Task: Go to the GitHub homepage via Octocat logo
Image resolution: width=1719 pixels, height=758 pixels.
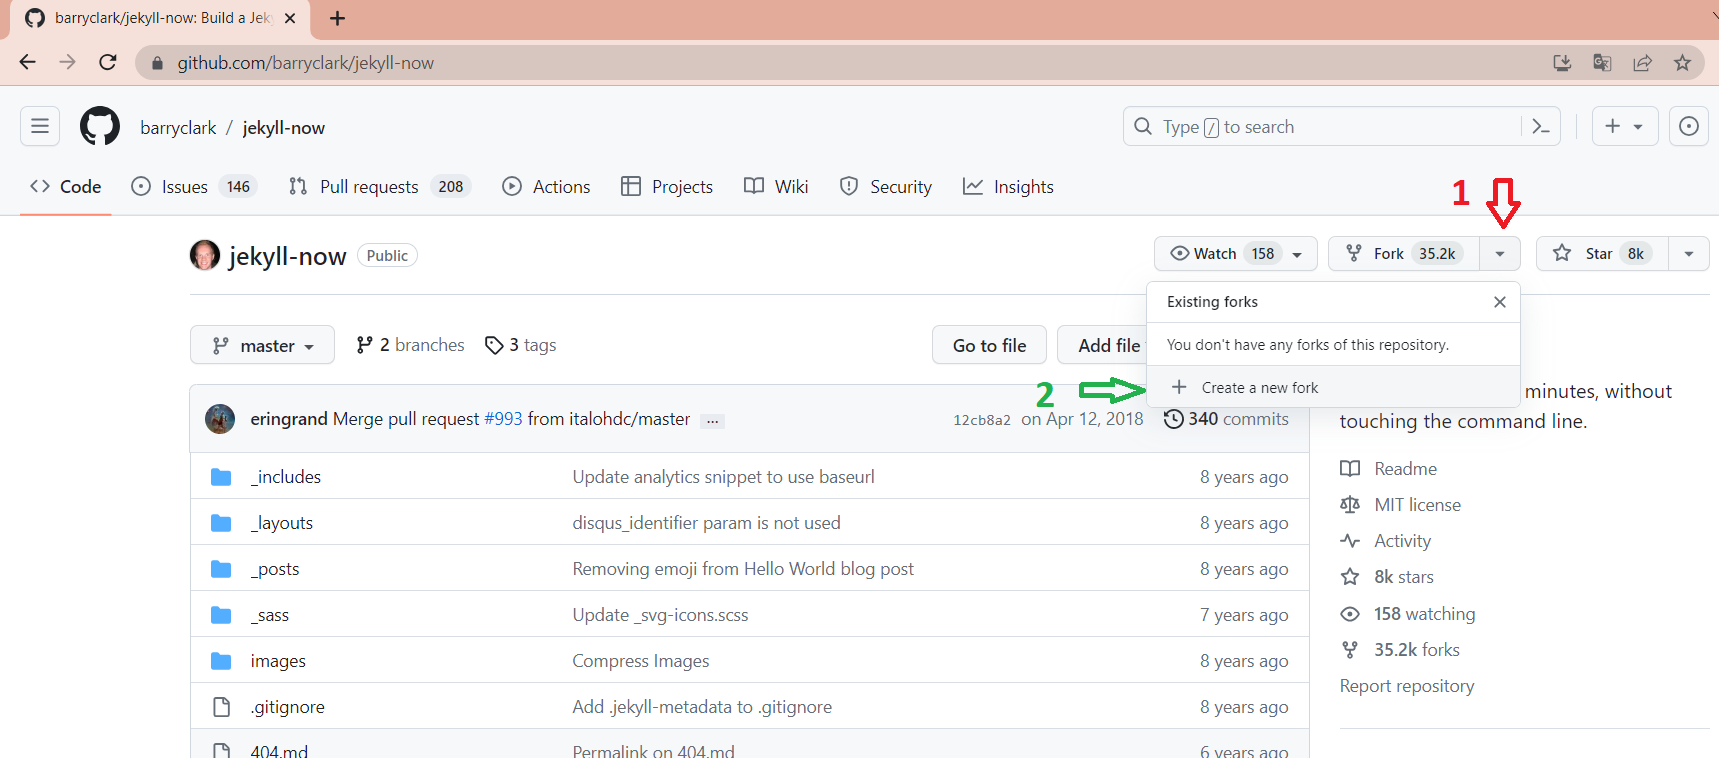Action: coord(100,127)
